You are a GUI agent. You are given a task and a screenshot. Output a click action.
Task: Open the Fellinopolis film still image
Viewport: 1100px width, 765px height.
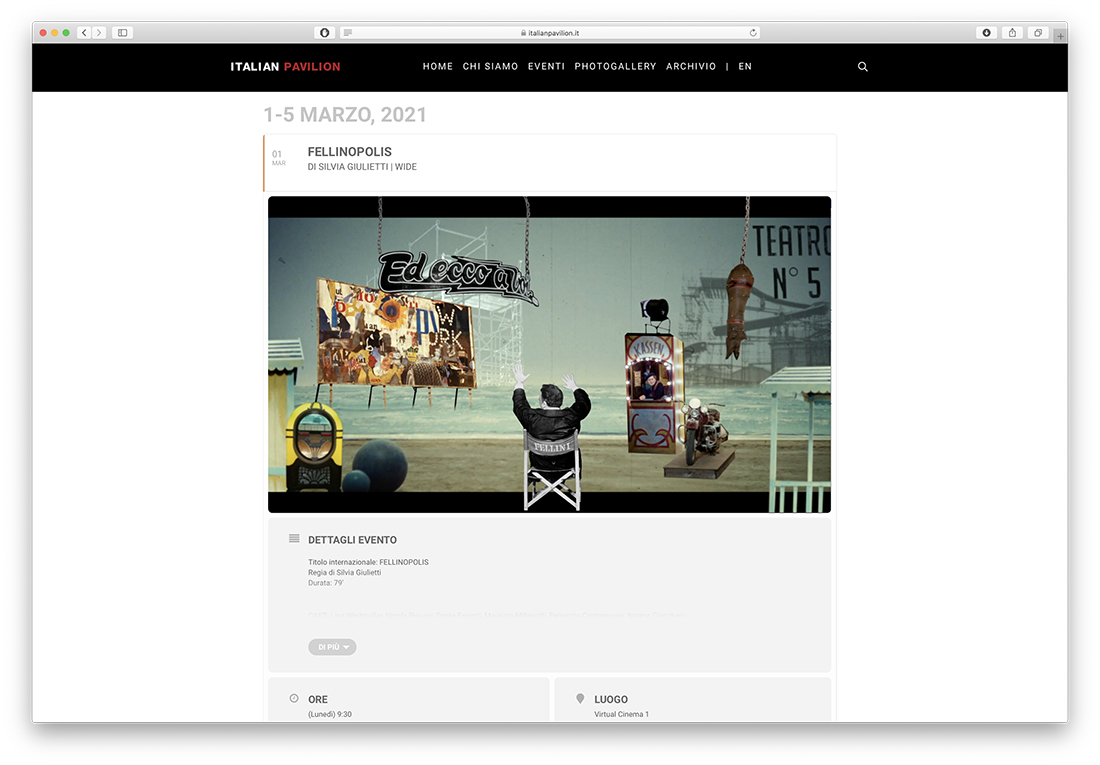549,354
